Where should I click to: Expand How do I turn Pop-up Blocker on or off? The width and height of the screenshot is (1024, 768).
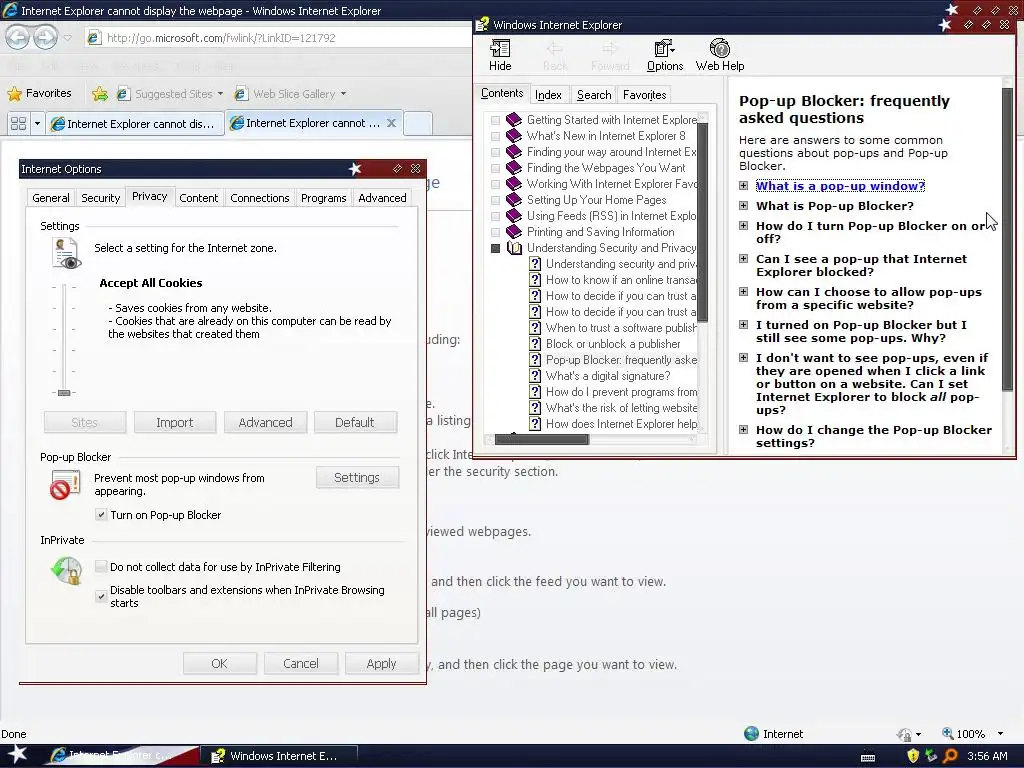pos(743,225)
